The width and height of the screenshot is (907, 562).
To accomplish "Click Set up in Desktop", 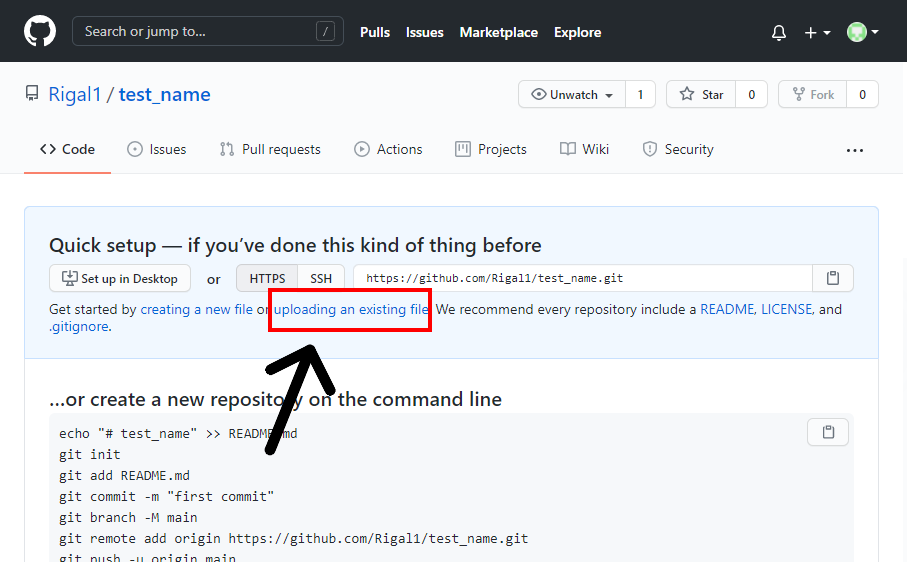I will [120, 278].
